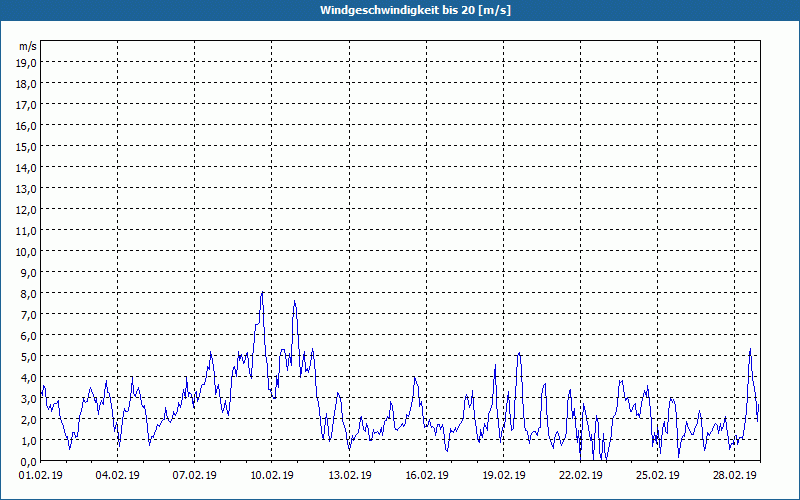Select the 01.02.19 date label

pos(40,476)
